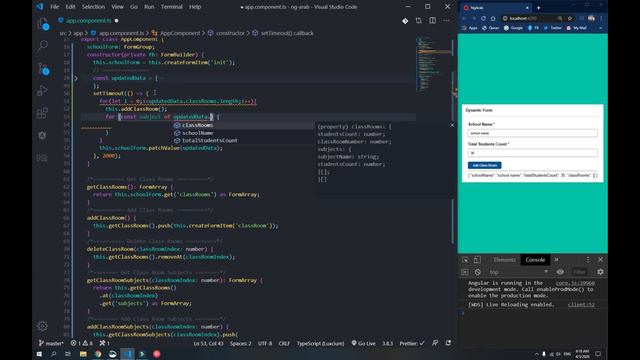This screenshot has height=360, width=640.
Task: Open DevTools customize menu with three dots
Action: (588, 260)
